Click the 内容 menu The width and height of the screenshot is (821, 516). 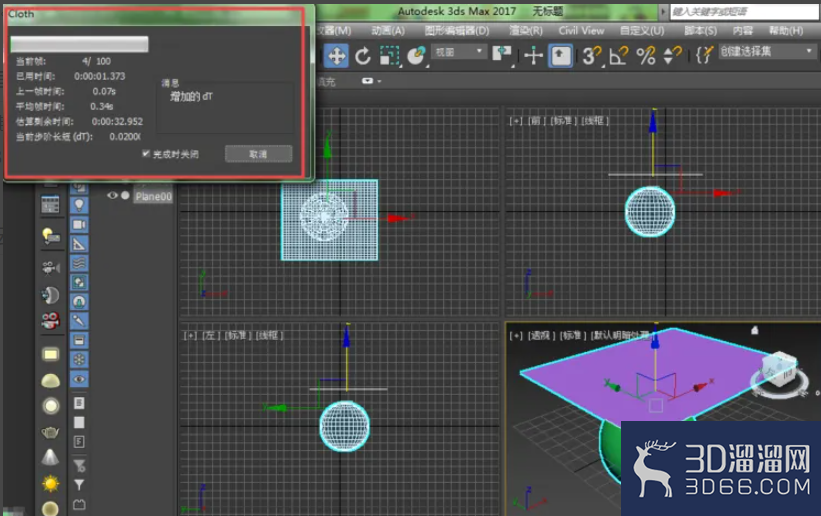pos(742,31)
